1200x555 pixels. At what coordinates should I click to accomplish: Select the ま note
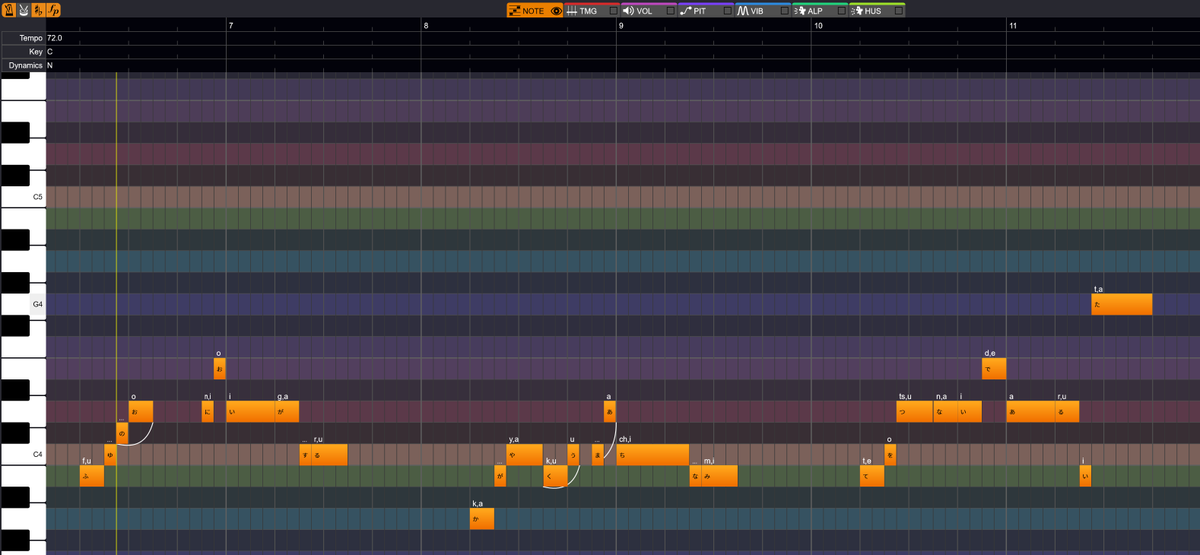click(x=598, y=455)
